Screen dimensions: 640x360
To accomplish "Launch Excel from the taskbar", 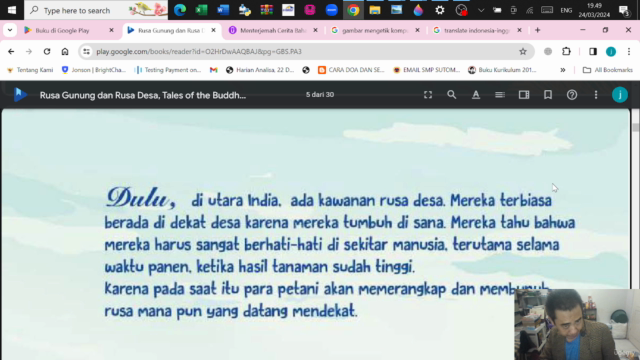I will click(x=201, y=10).
